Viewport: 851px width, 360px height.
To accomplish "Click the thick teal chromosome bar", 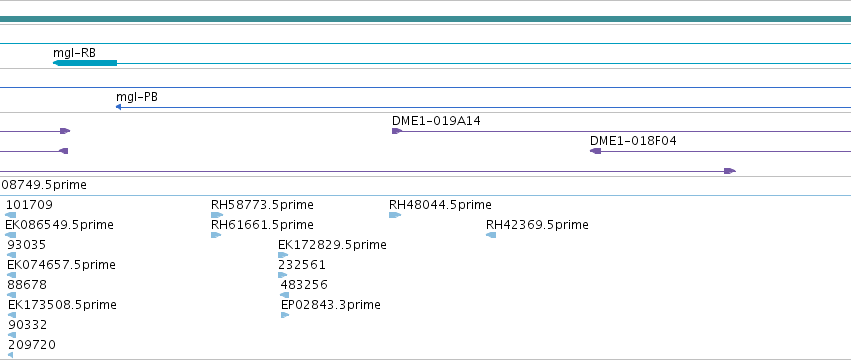I will [x=426, y=19].
